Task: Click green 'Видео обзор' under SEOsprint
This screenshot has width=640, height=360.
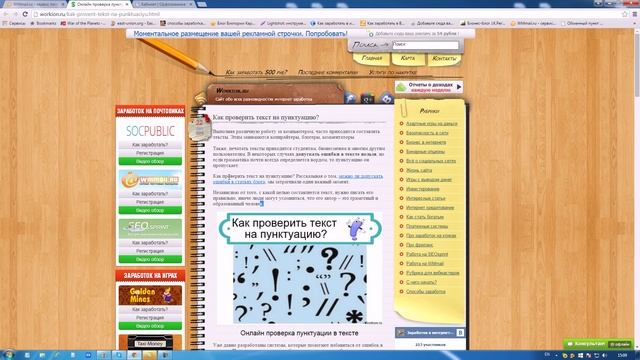Action: (x=150, y=259)
